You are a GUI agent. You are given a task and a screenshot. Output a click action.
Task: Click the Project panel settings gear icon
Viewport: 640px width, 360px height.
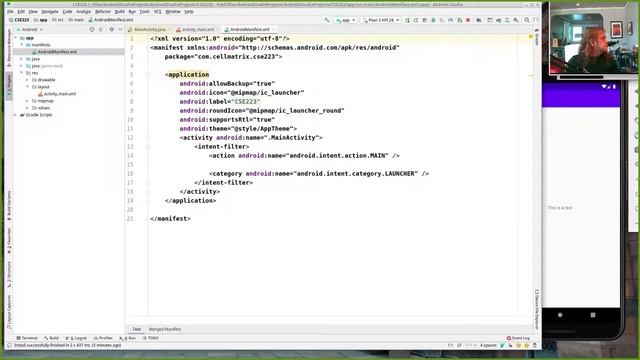[x=111, y=29]
